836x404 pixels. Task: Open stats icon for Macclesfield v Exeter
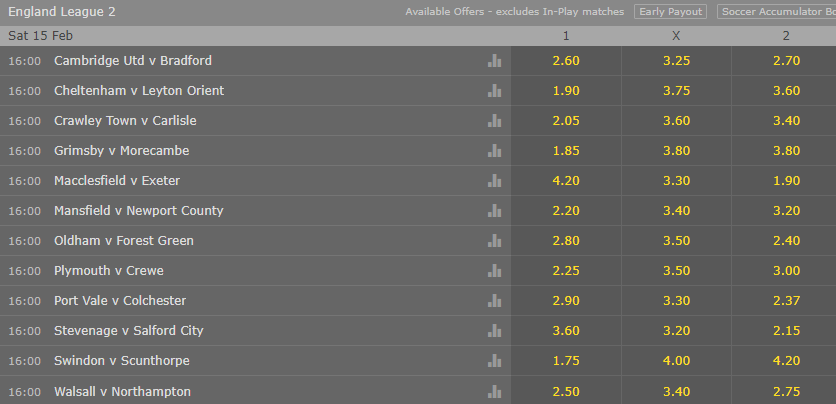pos(494,181)
